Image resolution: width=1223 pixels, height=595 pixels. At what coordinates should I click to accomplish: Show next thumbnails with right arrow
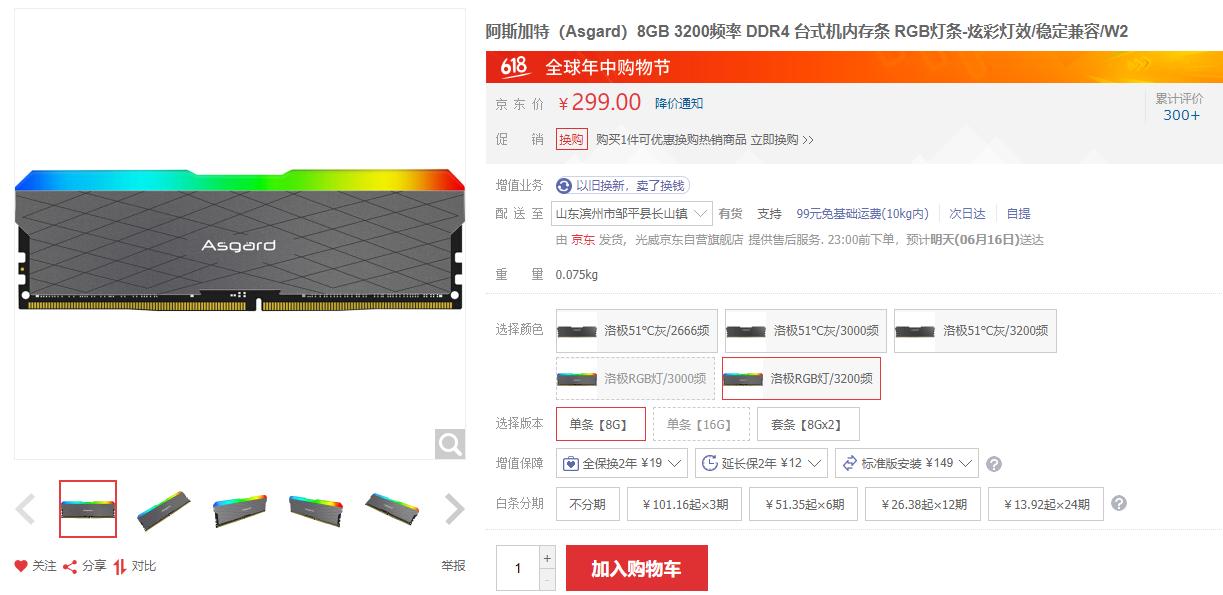coord(455,509)
